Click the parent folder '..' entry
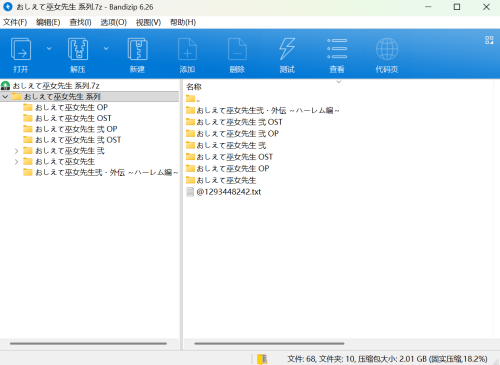 pos(193,99)
